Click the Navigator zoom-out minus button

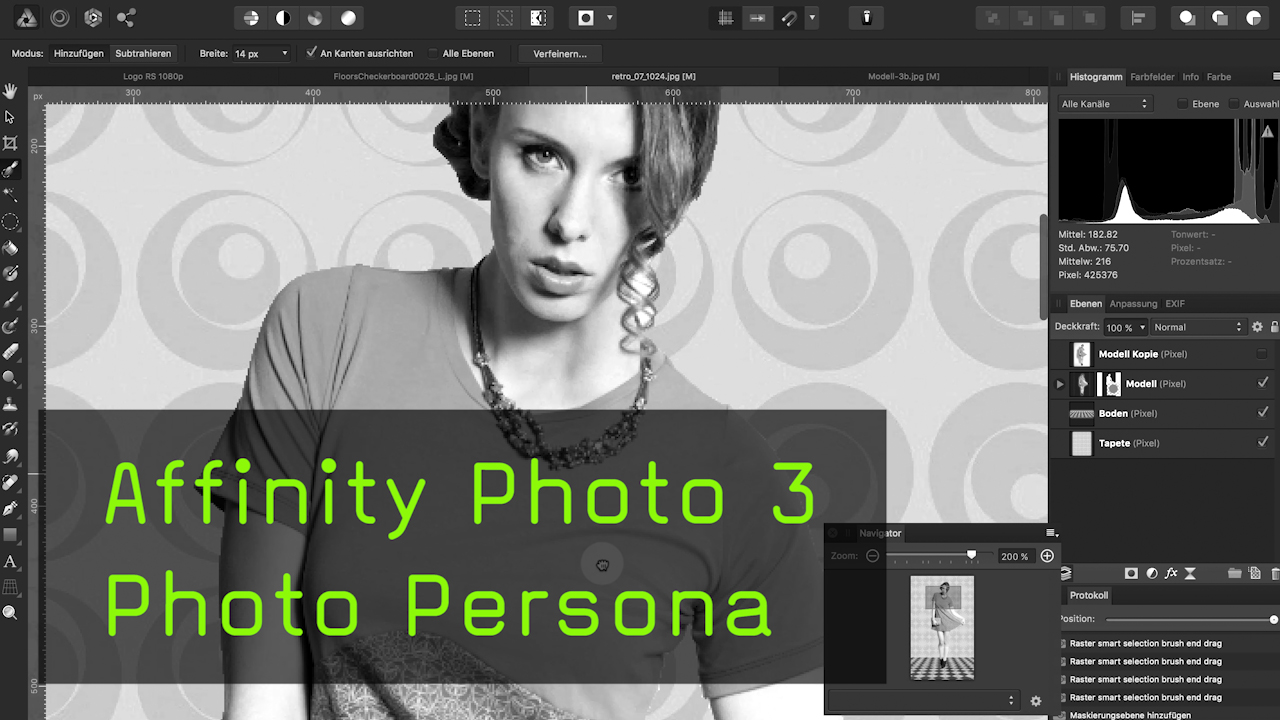point(872,556)
